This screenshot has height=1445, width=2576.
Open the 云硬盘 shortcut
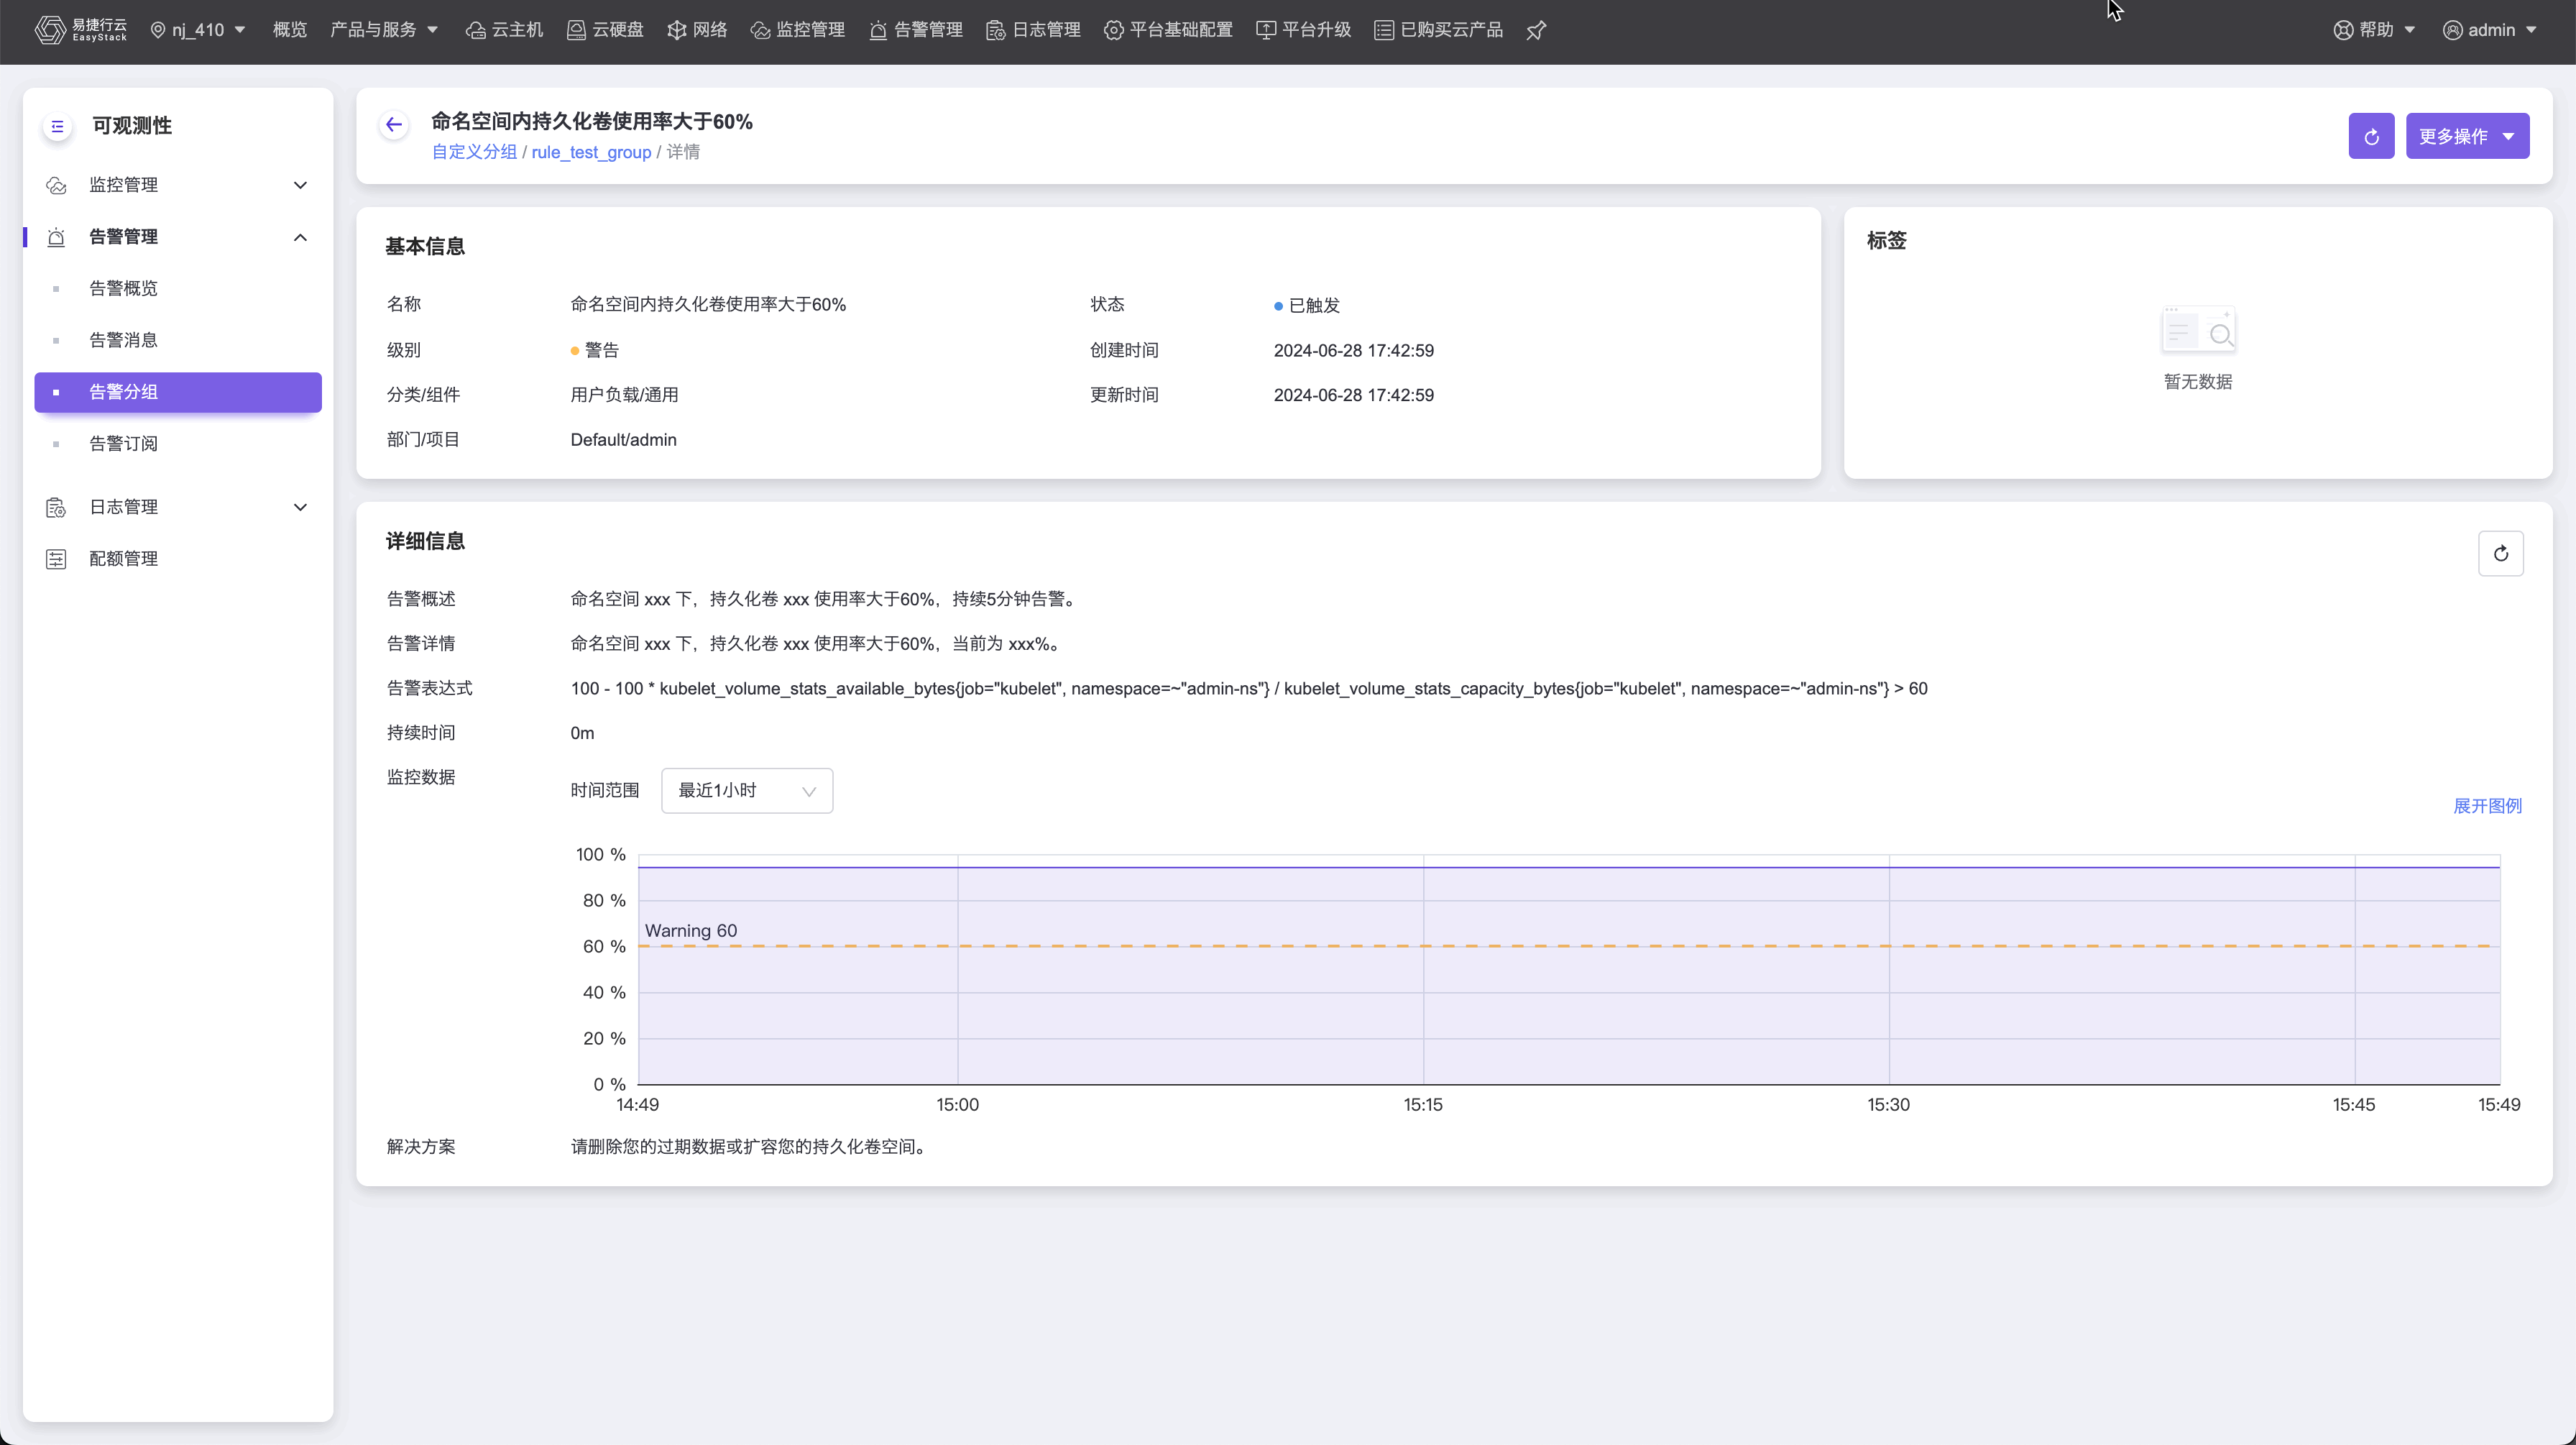pos(606,30)
